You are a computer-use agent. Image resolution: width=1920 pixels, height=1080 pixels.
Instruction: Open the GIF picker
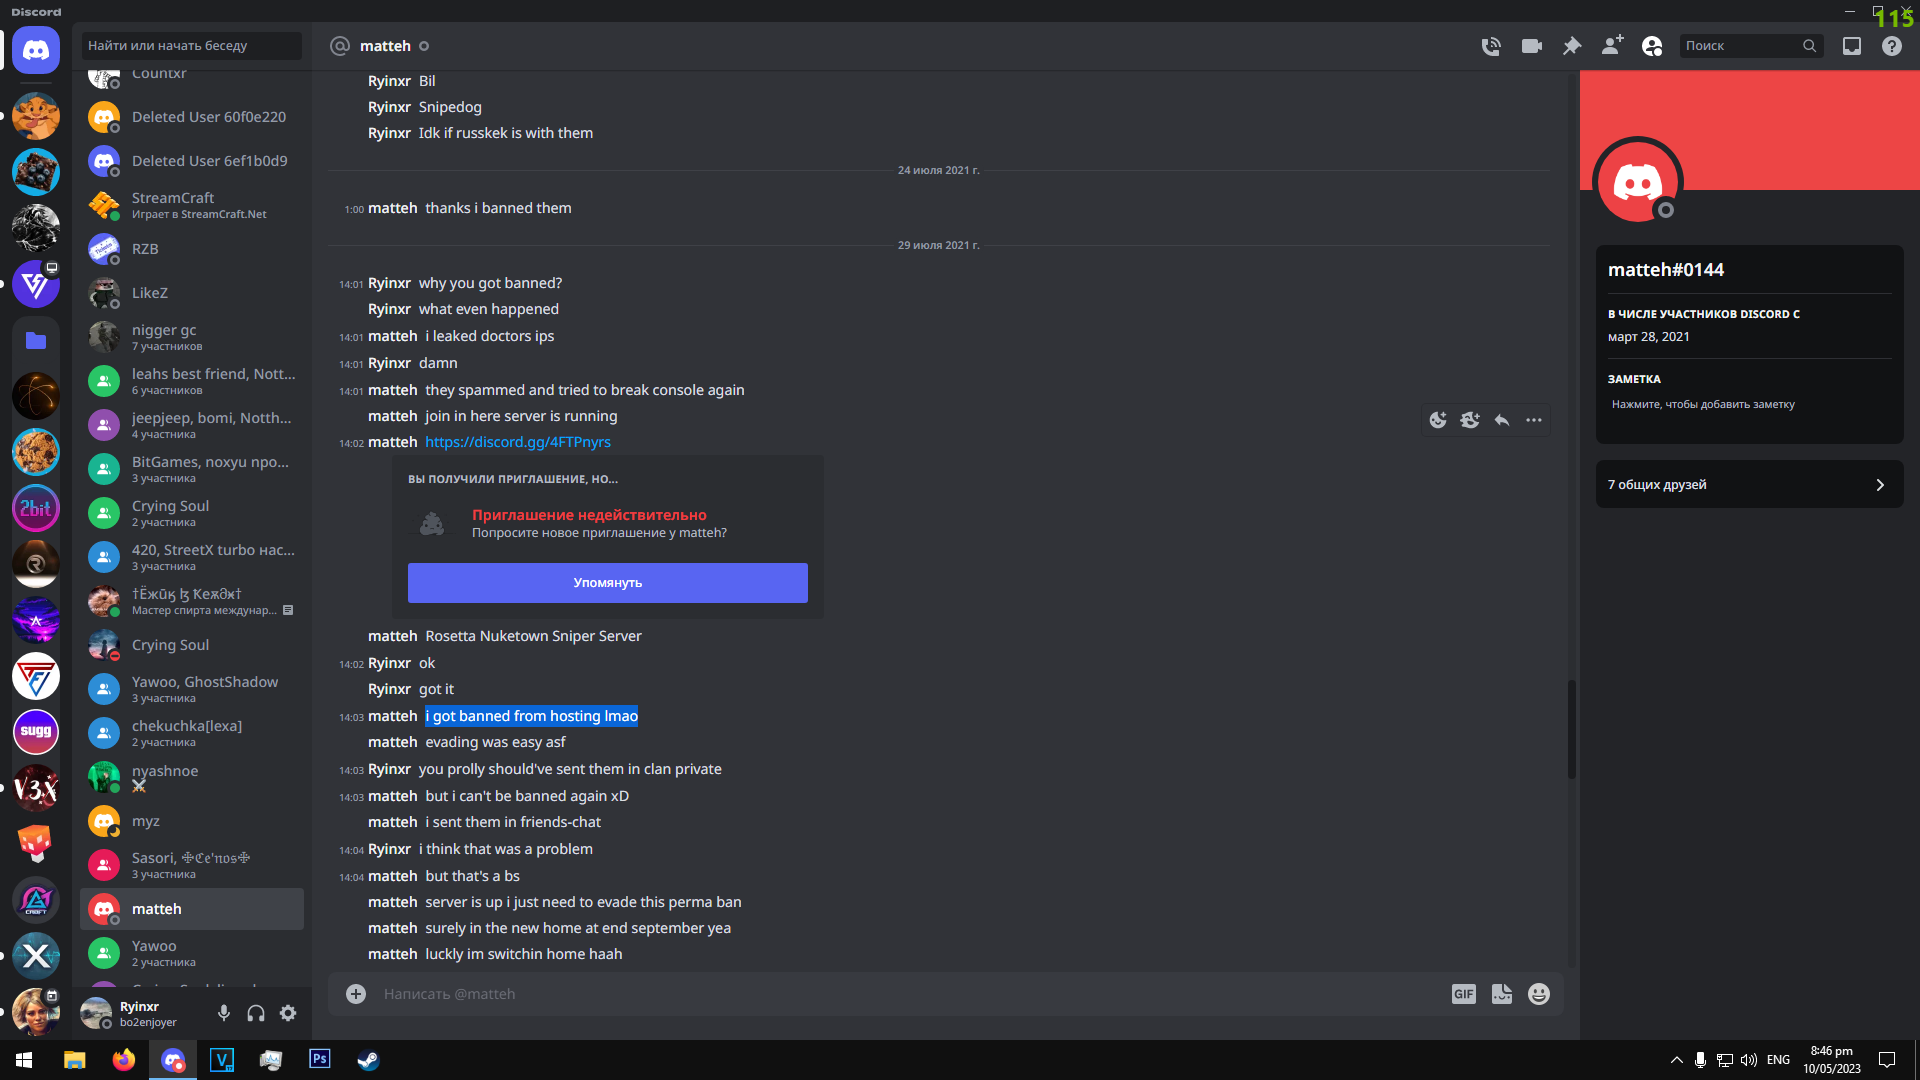click(1464, 994)
